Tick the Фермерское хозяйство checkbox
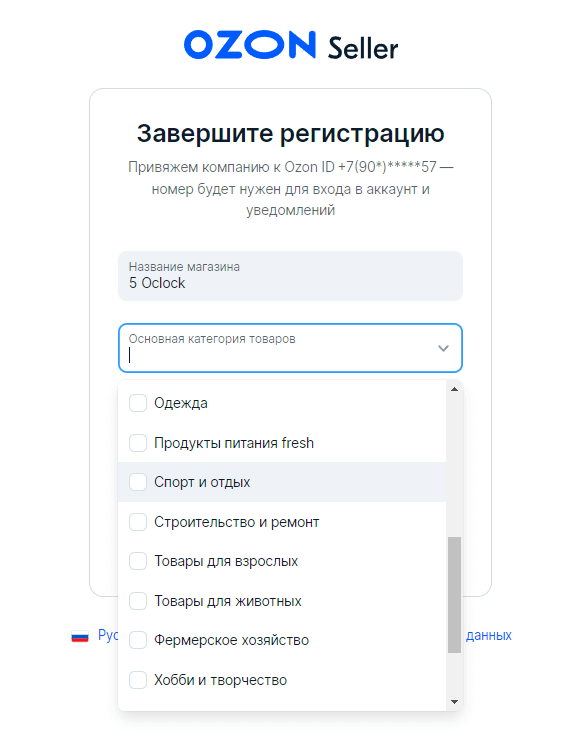This screenshot has height=744, width=575. point(138,640)
